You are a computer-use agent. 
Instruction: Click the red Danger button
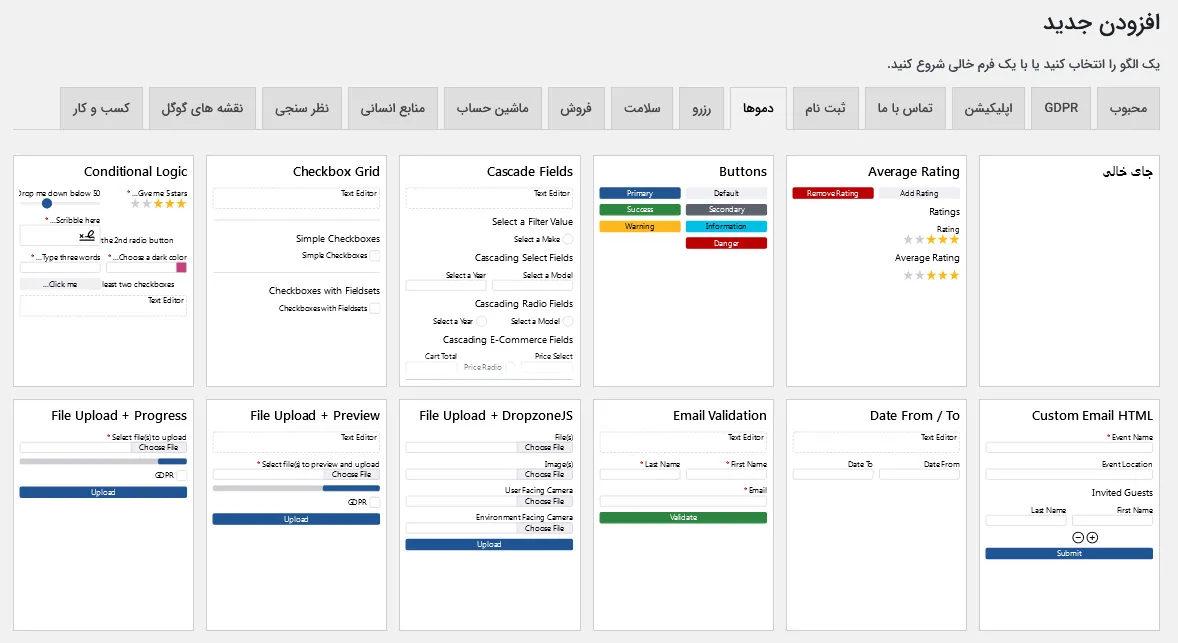pos(726,243)
